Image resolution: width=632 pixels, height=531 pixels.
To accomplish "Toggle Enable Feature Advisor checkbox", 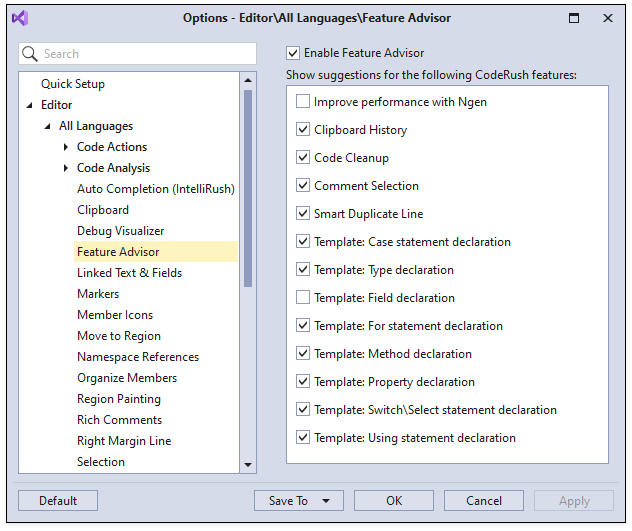I will 293,53.
